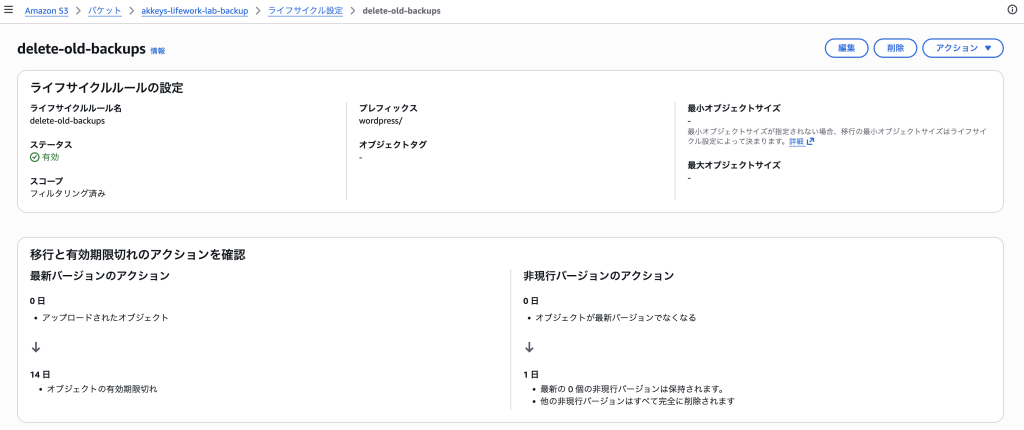Return to ライフサイクル設定 breadcrumb
The image size is (1024, 430).
[x=305, y=10]
